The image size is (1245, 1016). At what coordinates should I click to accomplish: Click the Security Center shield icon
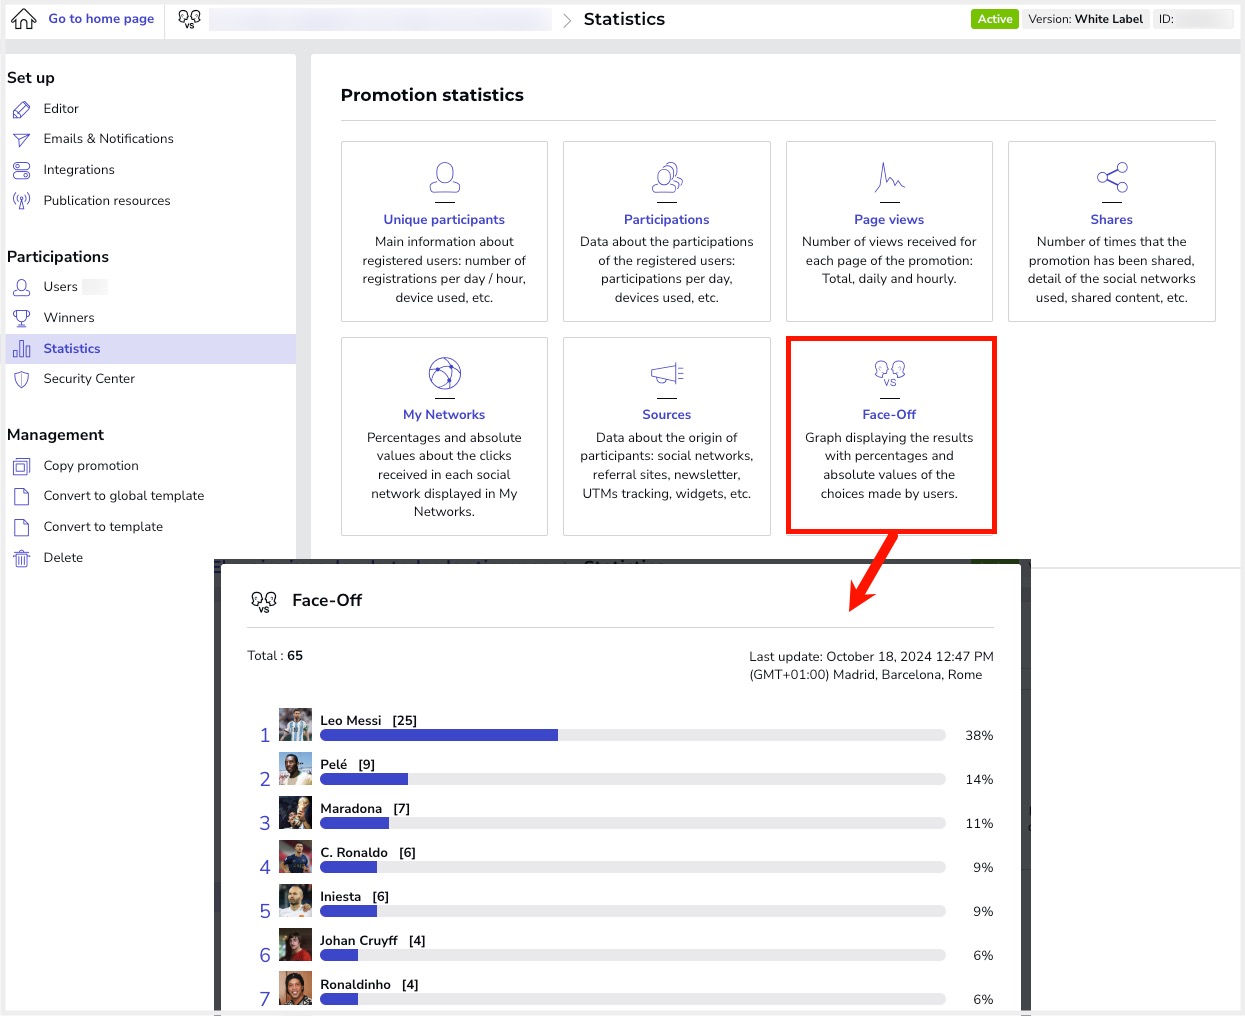[21, 379]
